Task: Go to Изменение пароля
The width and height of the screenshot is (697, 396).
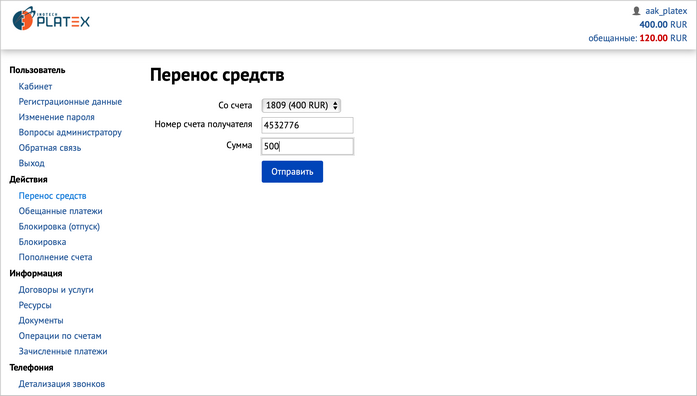Action: click(x=56, y=117)
